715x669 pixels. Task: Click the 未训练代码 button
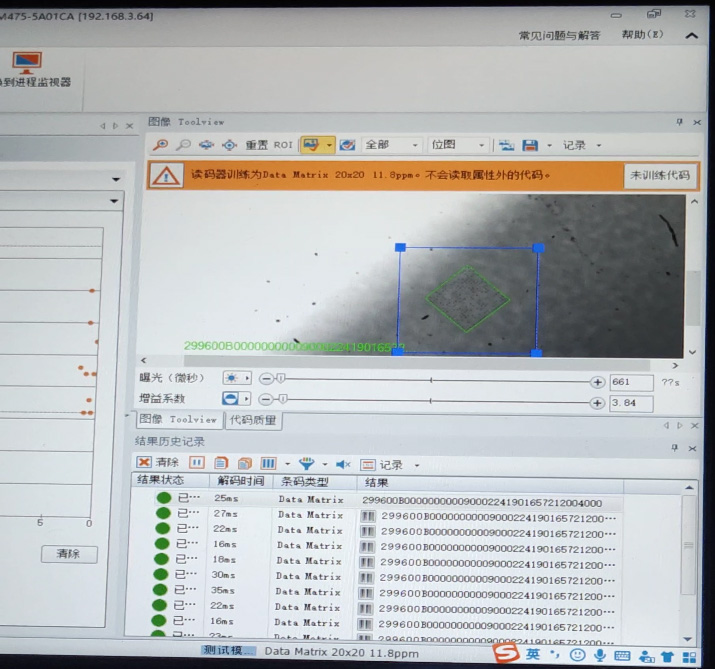(x=660, y=175)
